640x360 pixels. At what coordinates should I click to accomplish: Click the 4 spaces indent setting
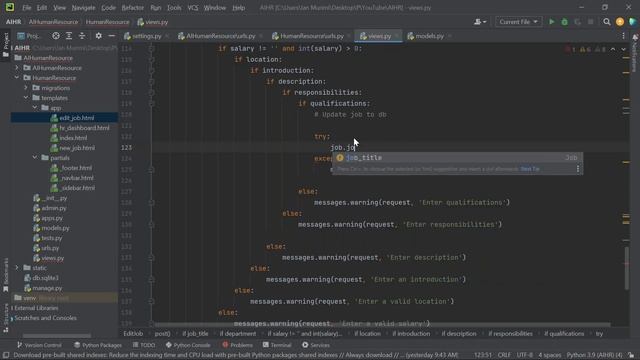point(550,355)
